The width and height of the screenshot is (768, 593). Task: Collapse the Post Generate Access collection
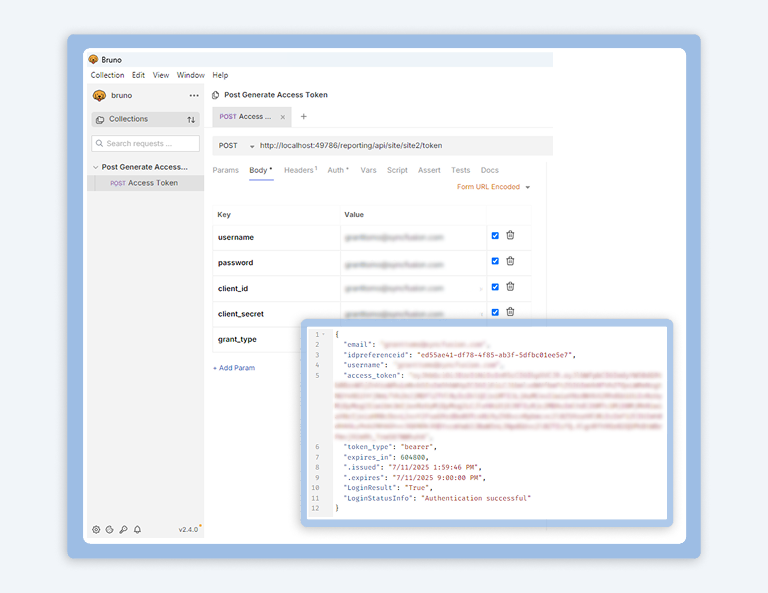coord(96,167)
